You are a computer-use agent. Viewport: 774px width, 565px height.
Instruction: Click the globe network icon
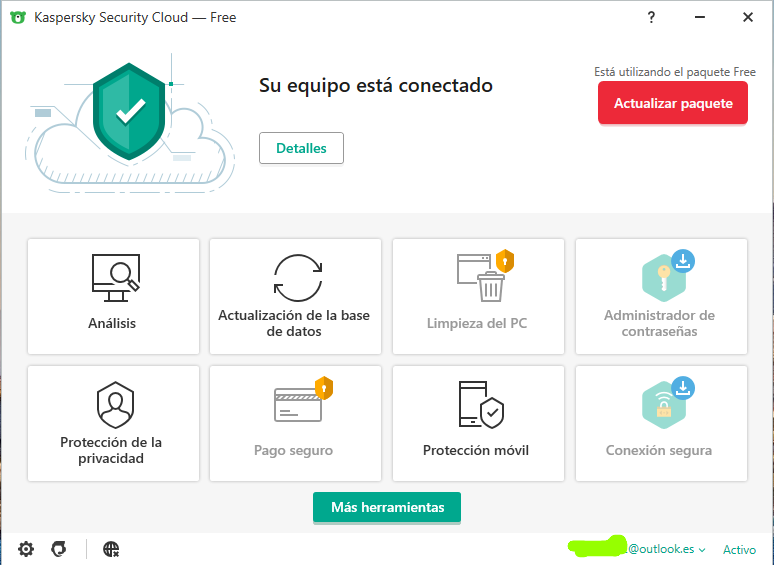point(111,549)
